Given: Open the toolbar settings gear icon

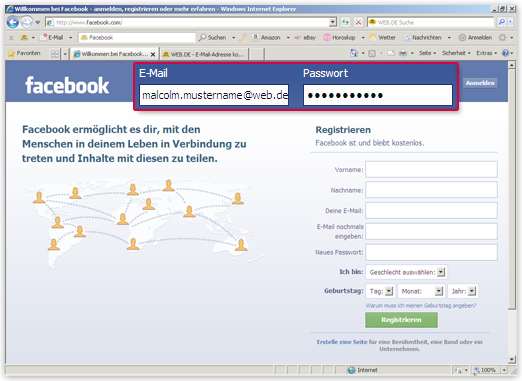Looking at the screenshot, I should (502, 38).
